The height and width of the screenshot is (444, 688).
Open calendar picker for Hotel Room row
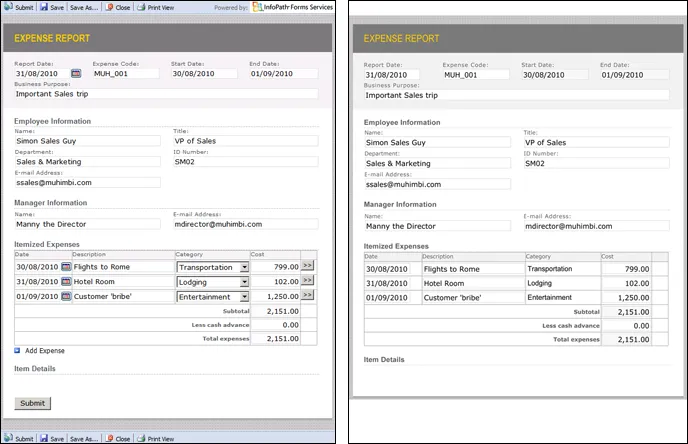(x=67, y=282)
